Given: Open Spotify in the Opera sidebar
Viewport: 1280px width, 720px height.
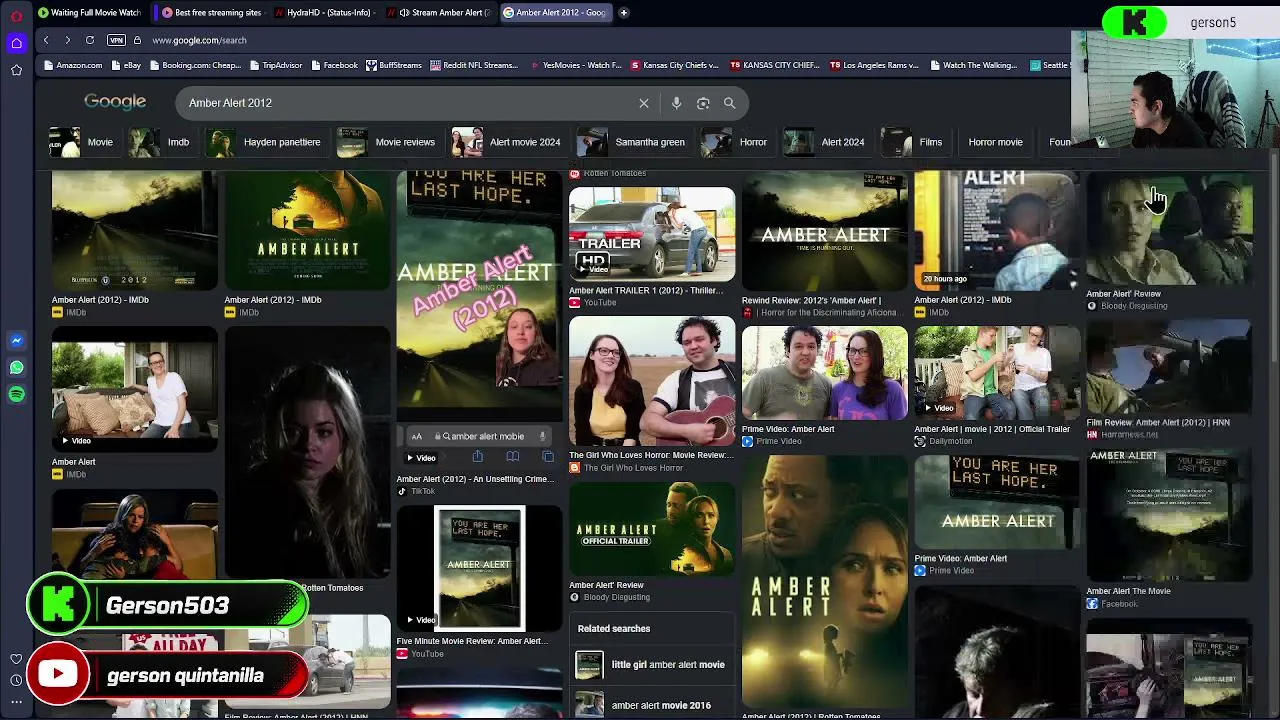Looking at the screenshot, I should click(x=16, y=394).
